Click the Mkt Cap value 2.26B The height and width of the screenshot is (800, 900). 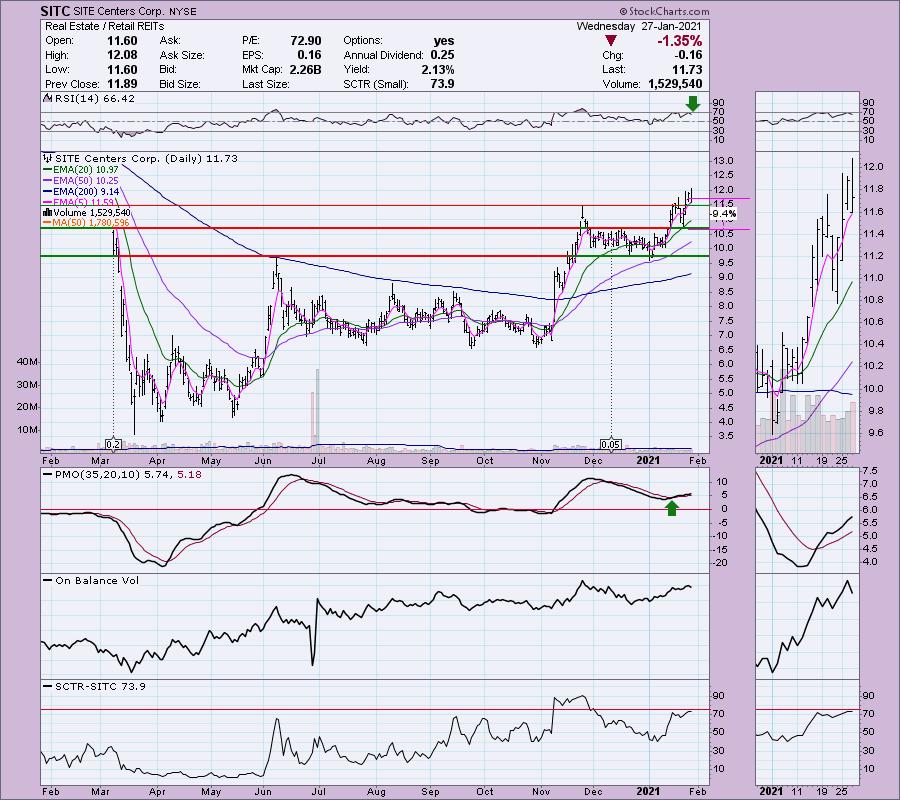[x=305, y=69]
